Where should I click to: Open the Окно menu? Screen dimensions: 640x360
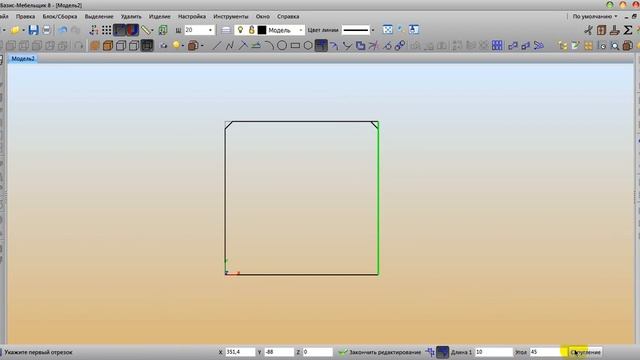point(262,16)
